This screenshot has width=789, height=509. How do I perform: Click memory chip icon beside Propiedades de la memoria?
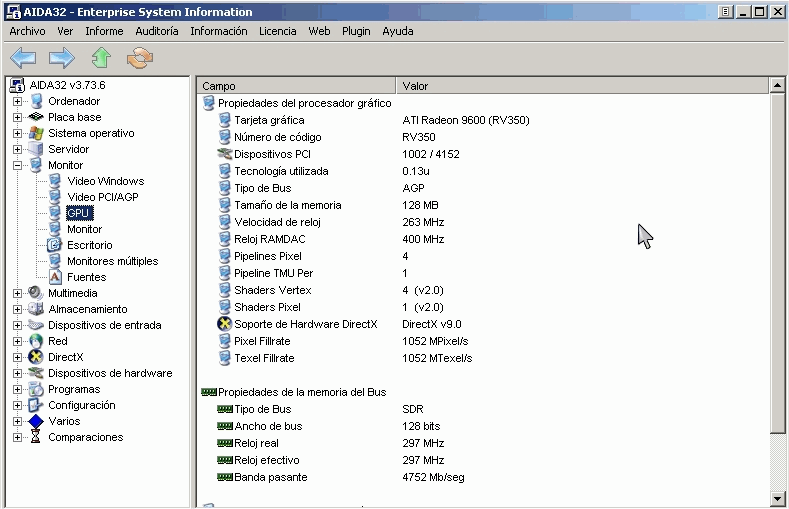point(209,392)
